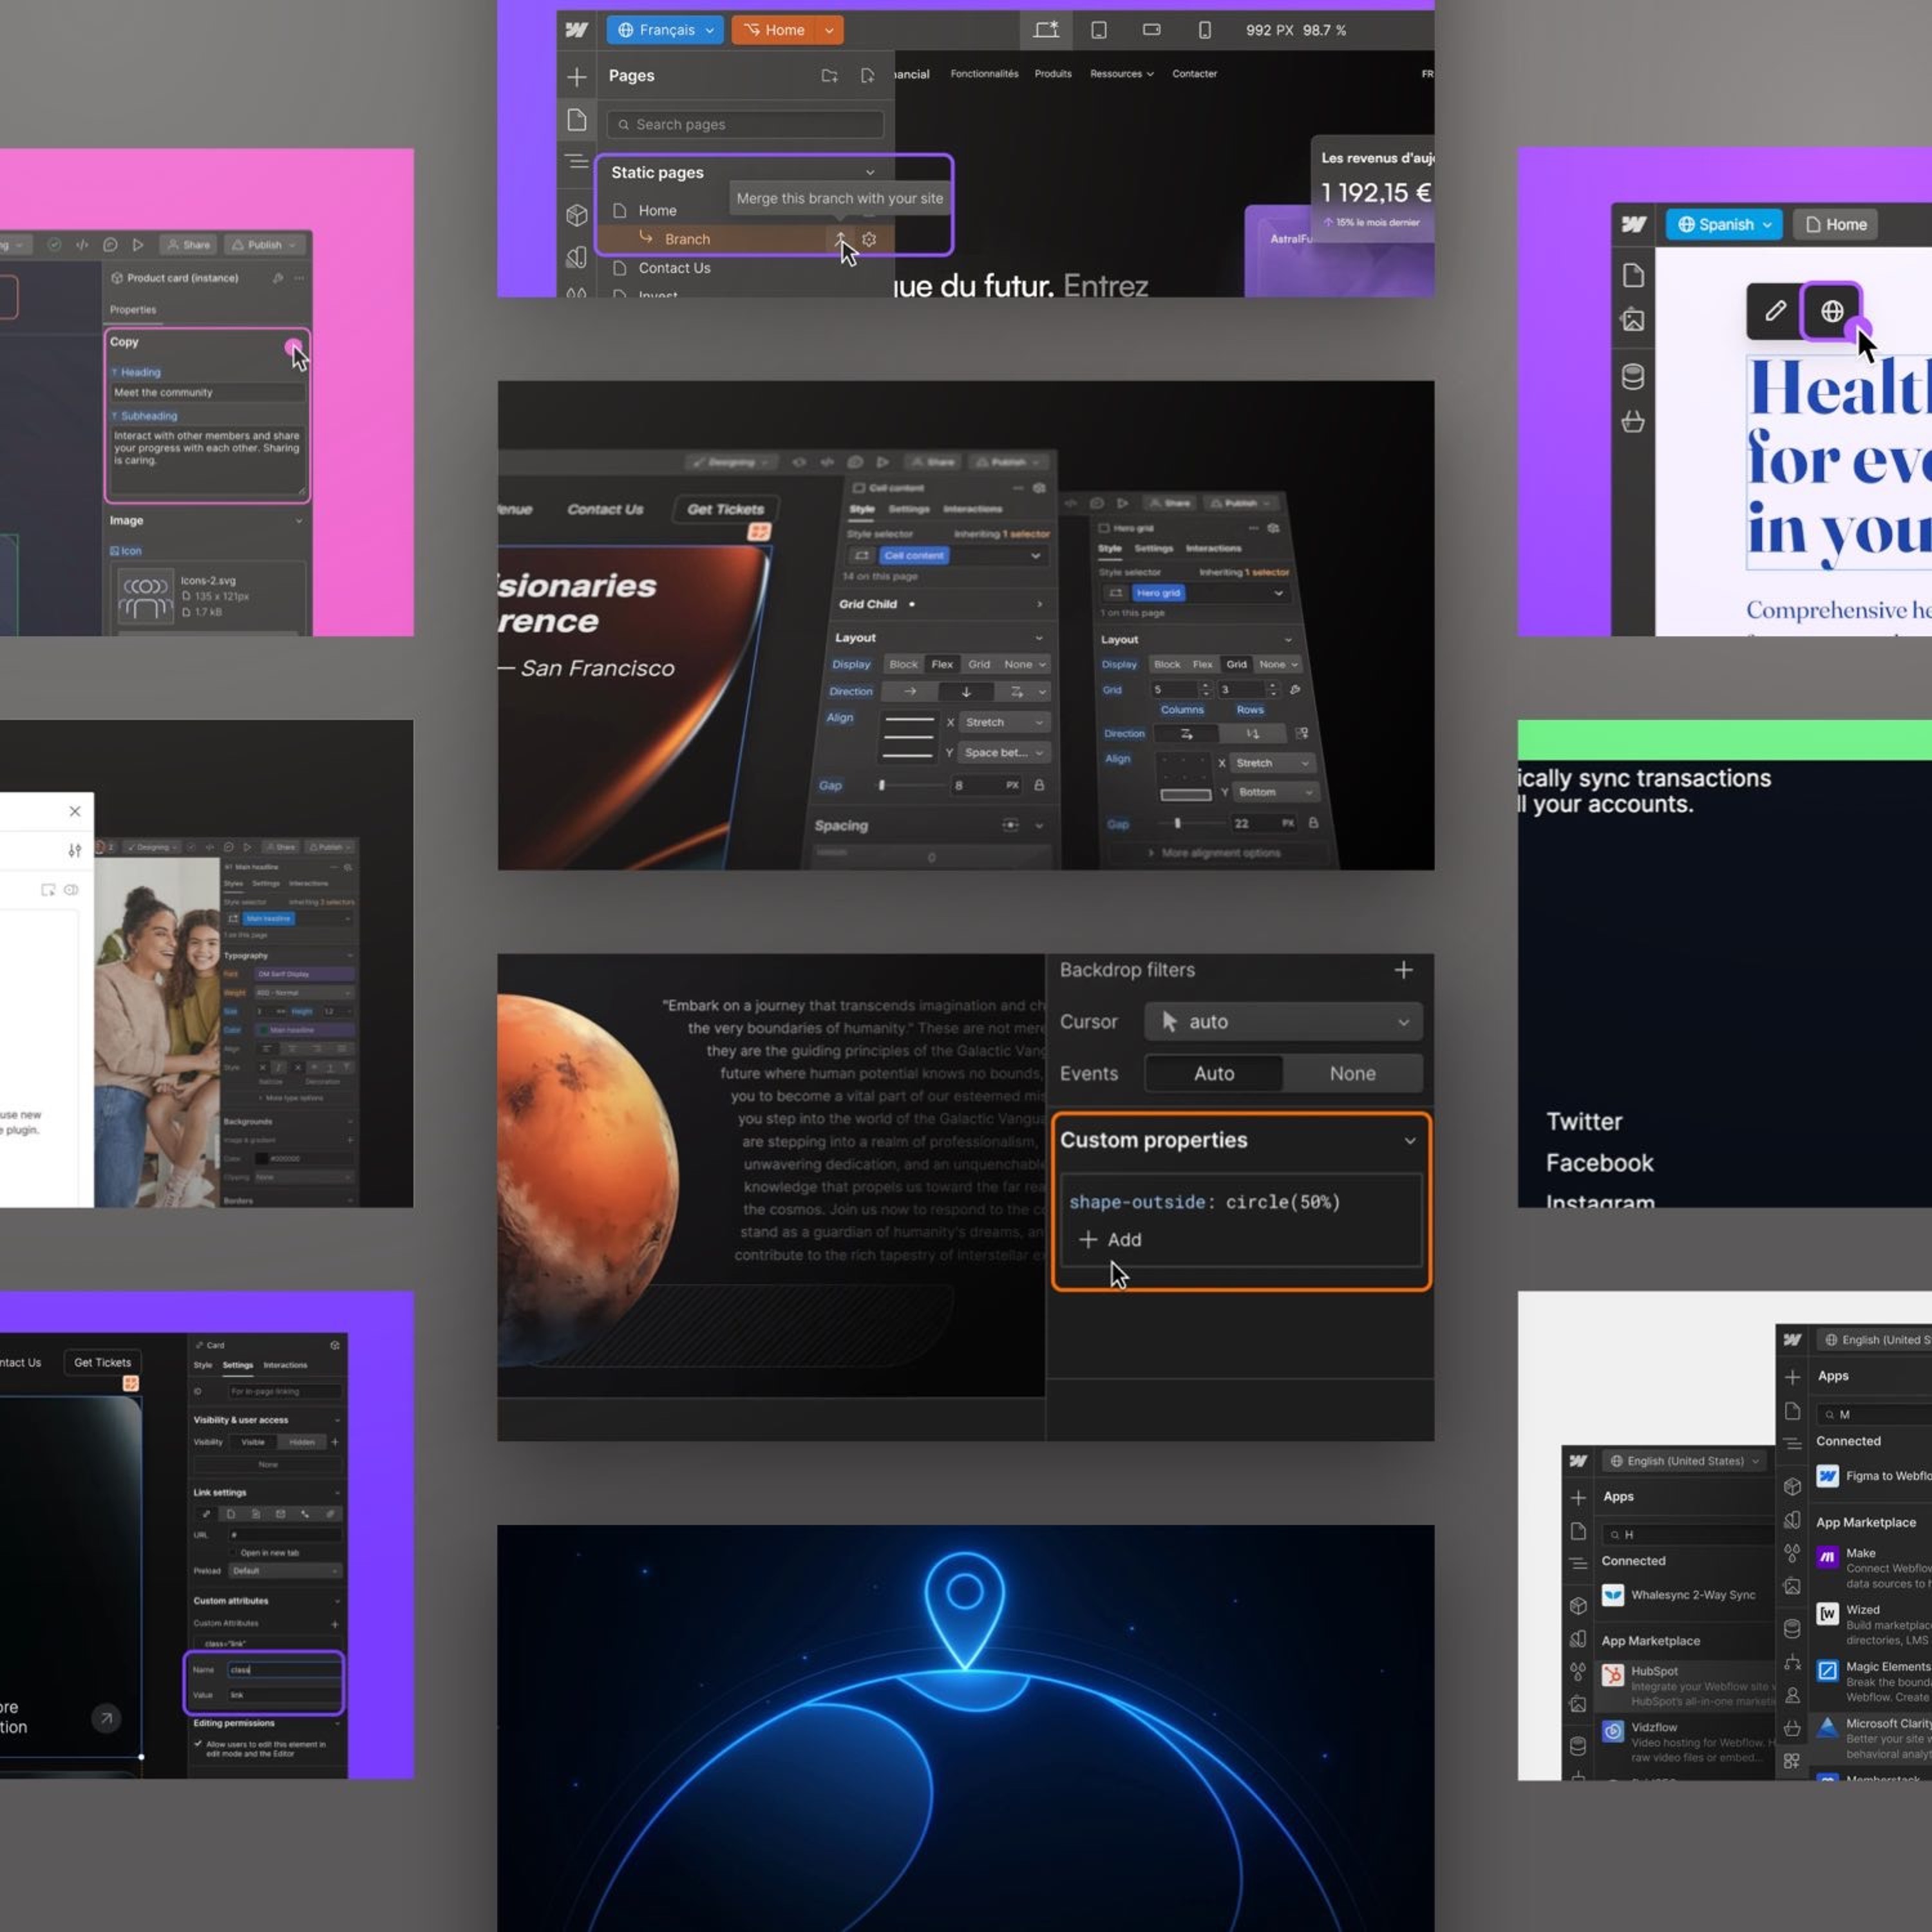Click the pencil edit icon in Spanish designer
Screen dimensions: 1932x1932
(x=1775, y=311)
